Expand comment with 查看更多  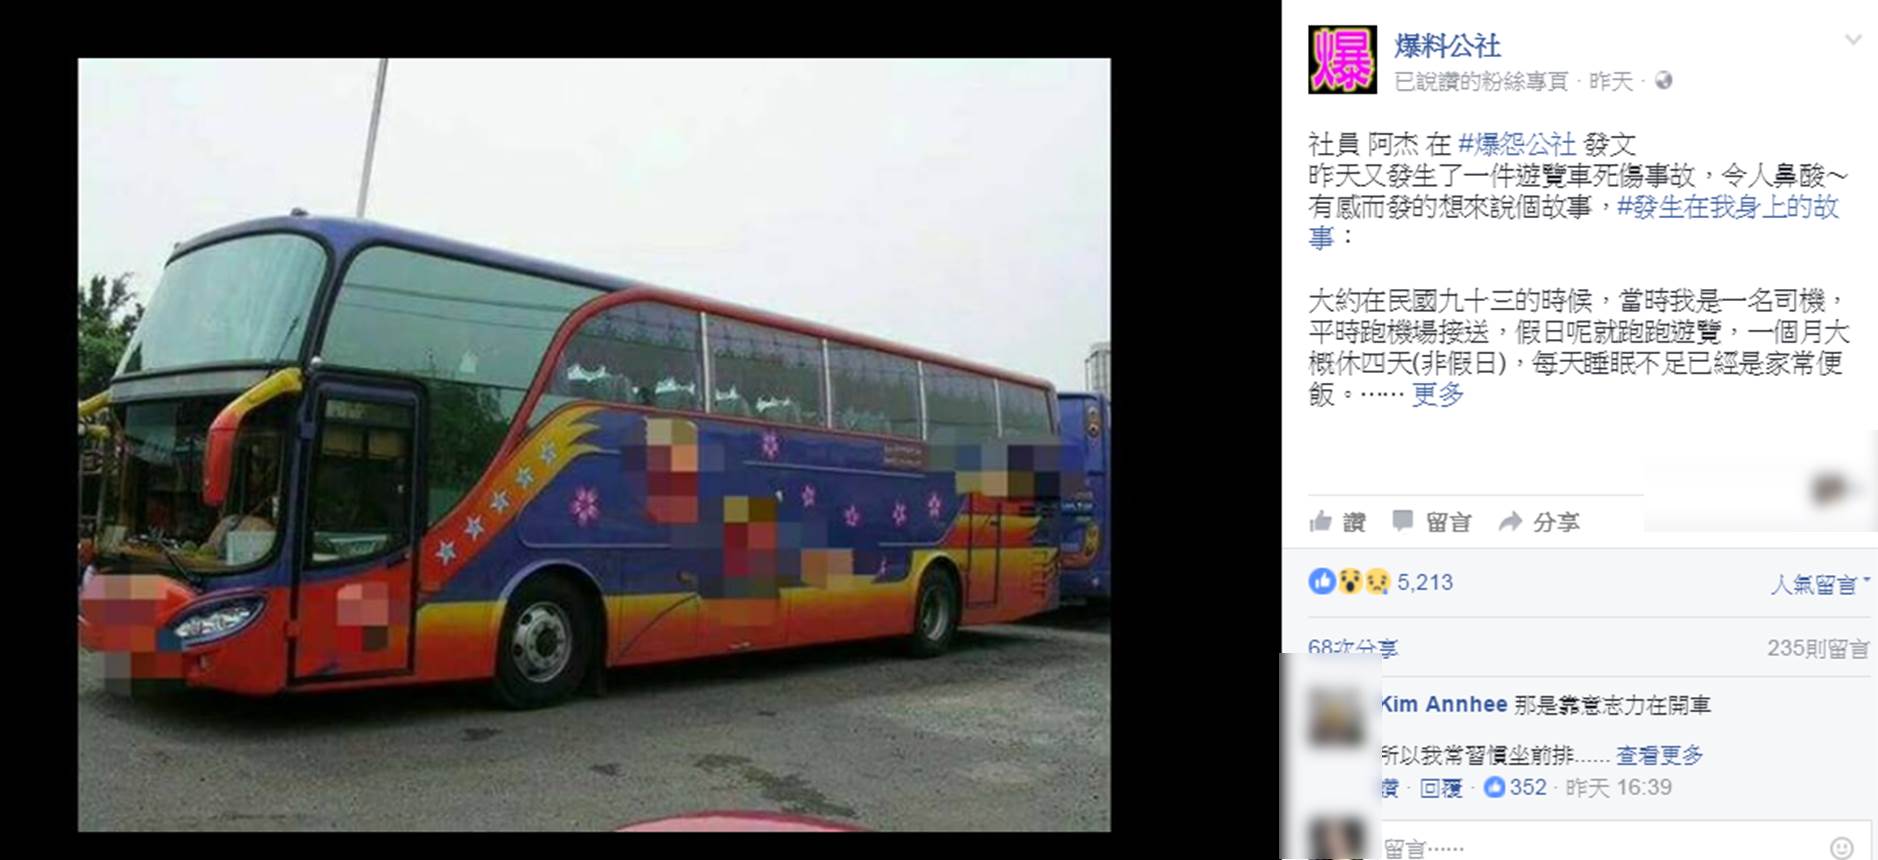(1659, 755)
